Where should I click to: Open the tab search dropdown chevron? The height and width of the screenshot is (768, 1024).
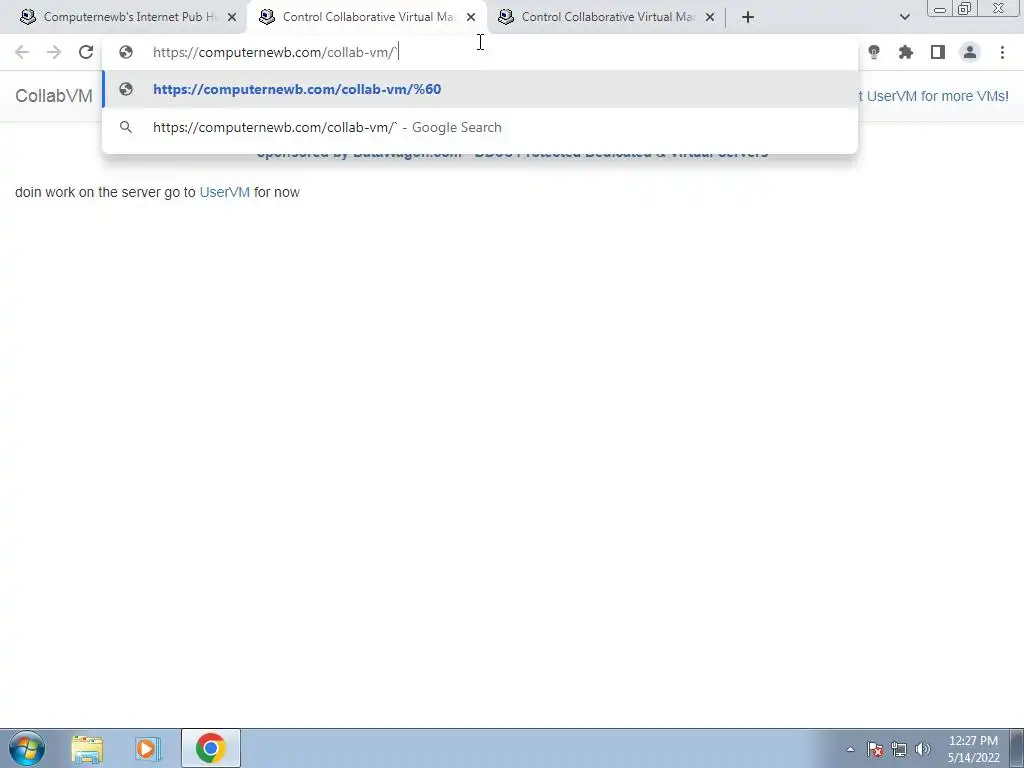pos(904,17)
